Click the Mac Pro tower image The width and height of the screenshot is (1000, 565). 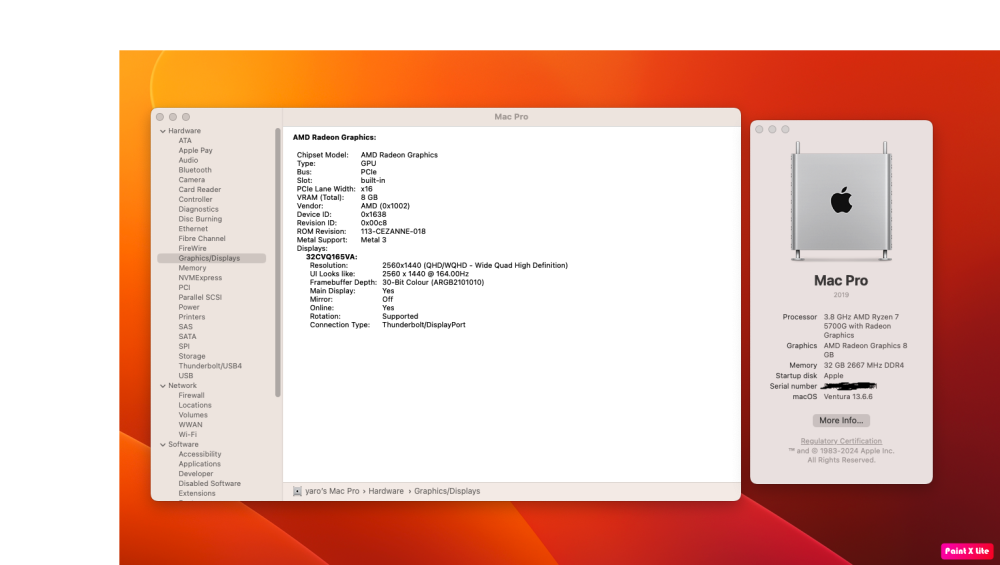pyautogui.click(x=841, y=201)
